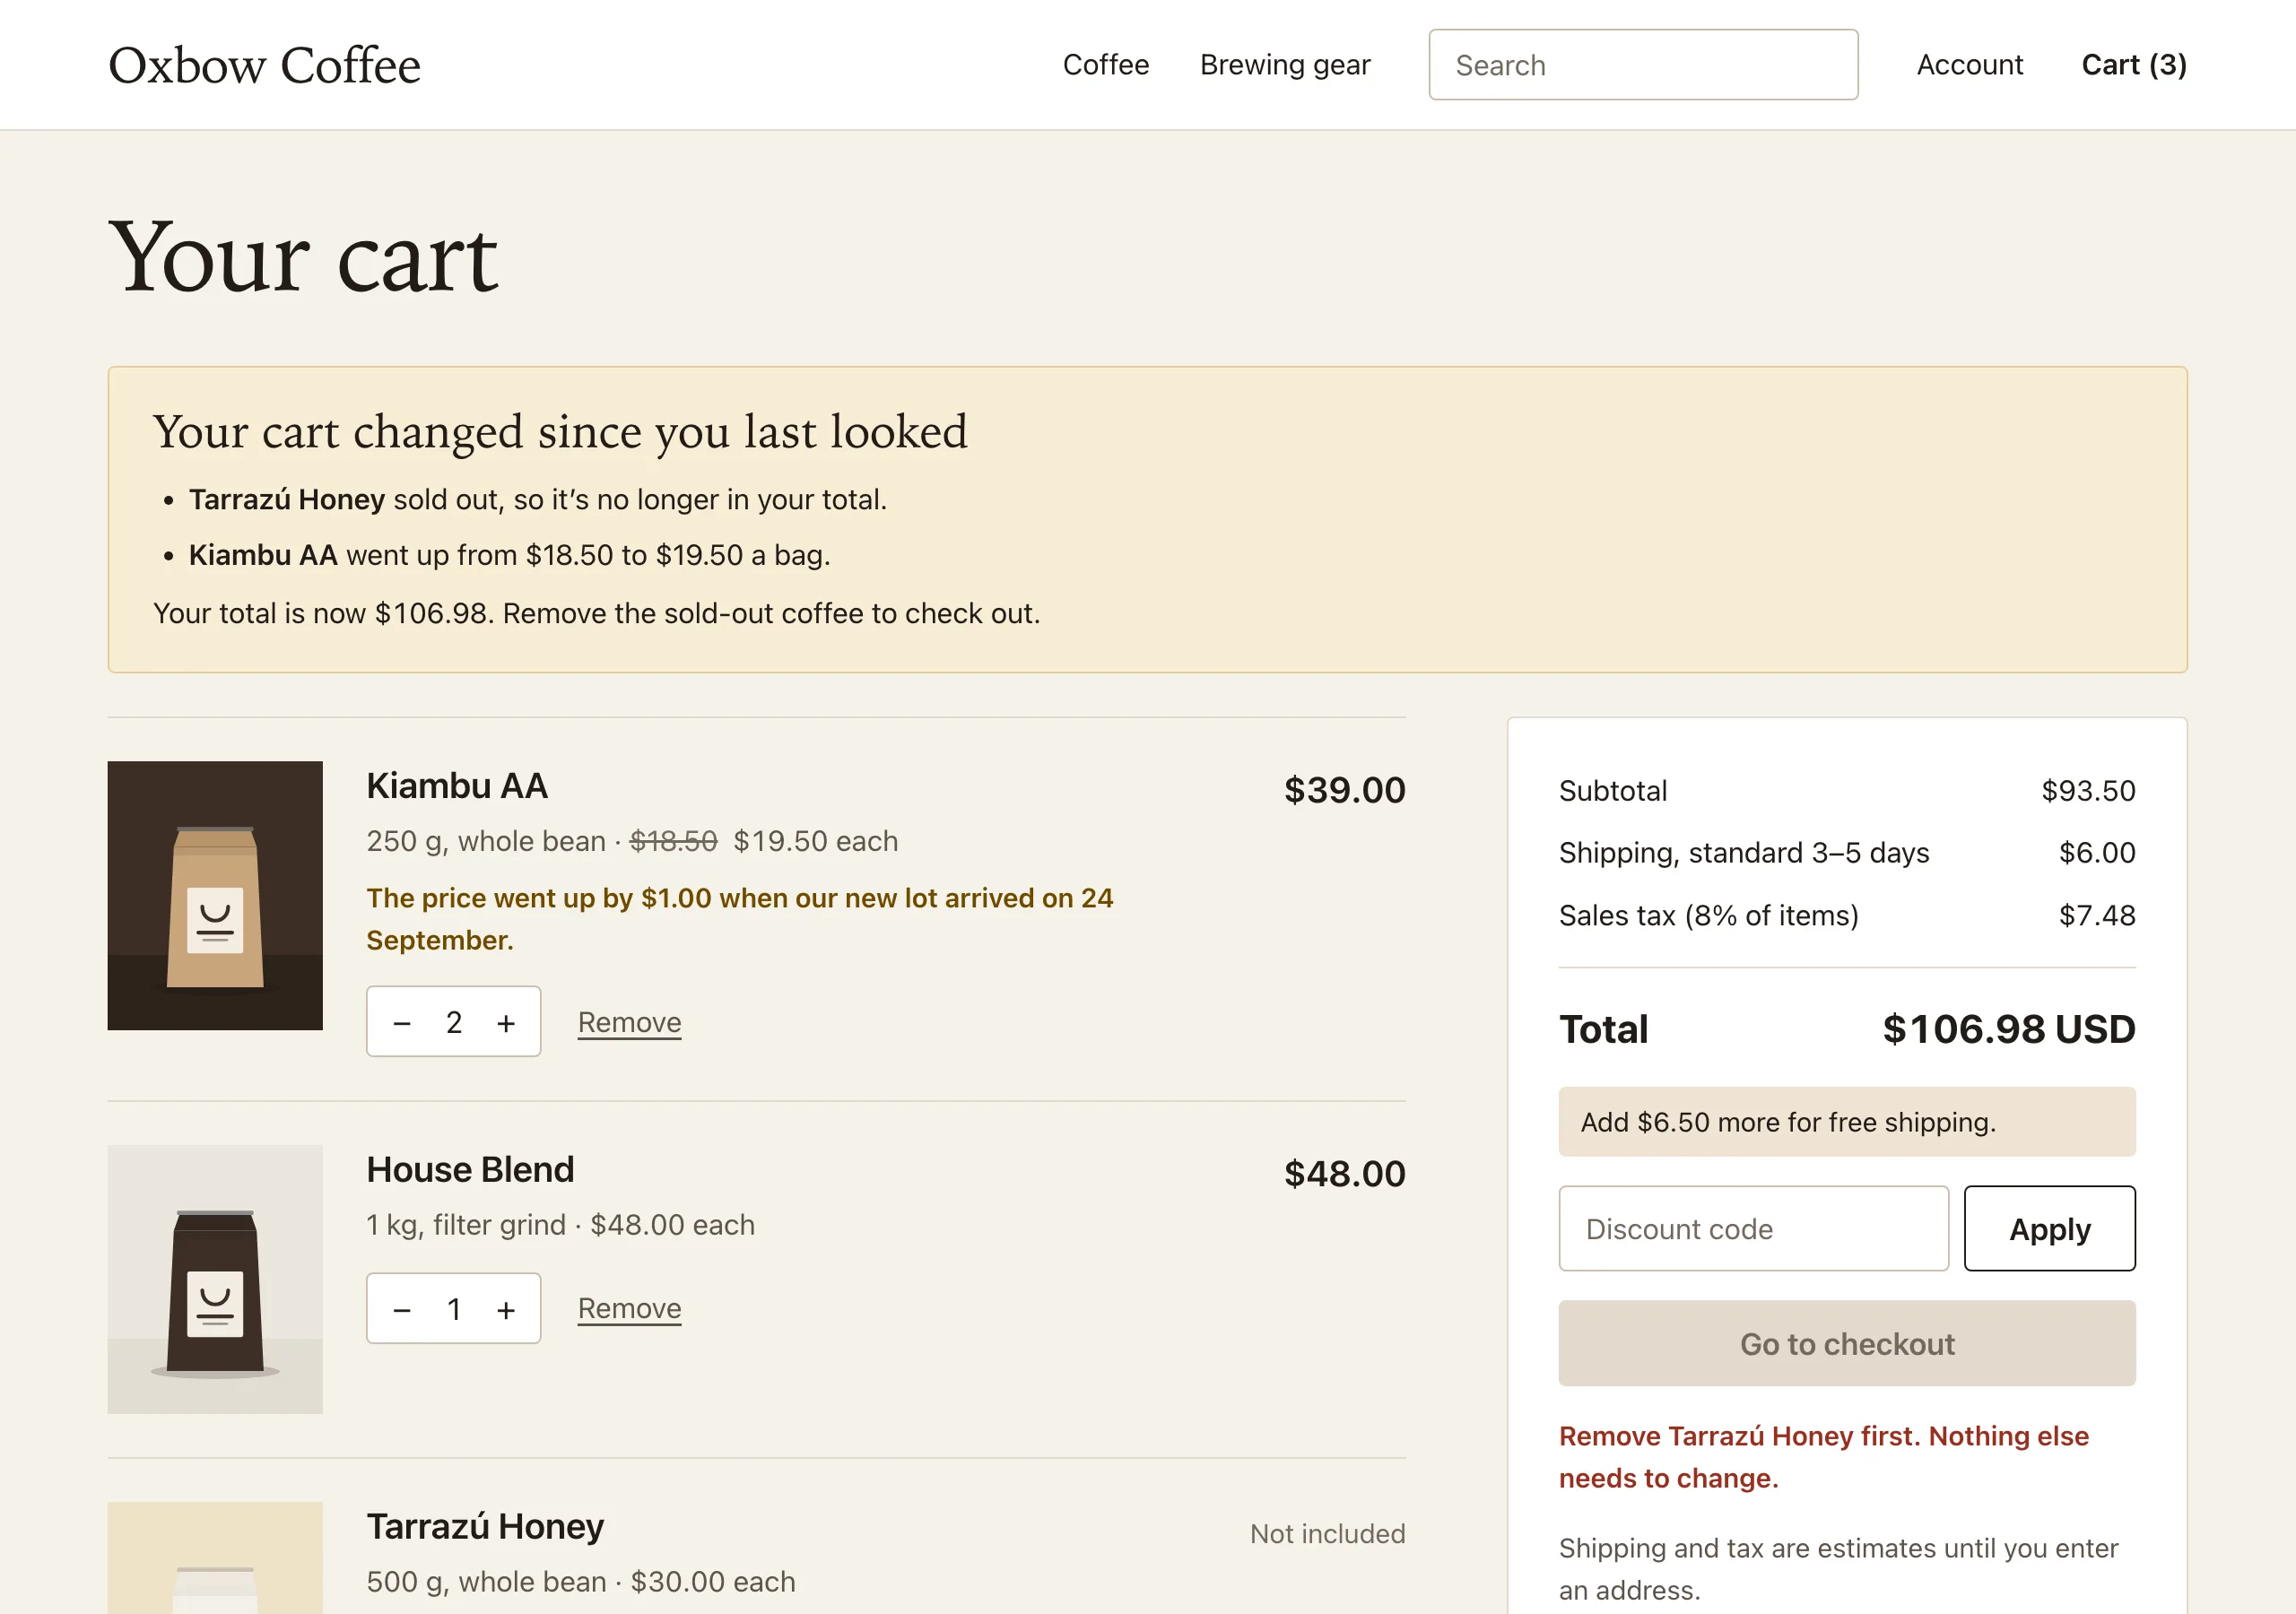2296x1614 pixels.
Task: Click the Kiambu AA quantity value 2
Action: point(454,1022)
